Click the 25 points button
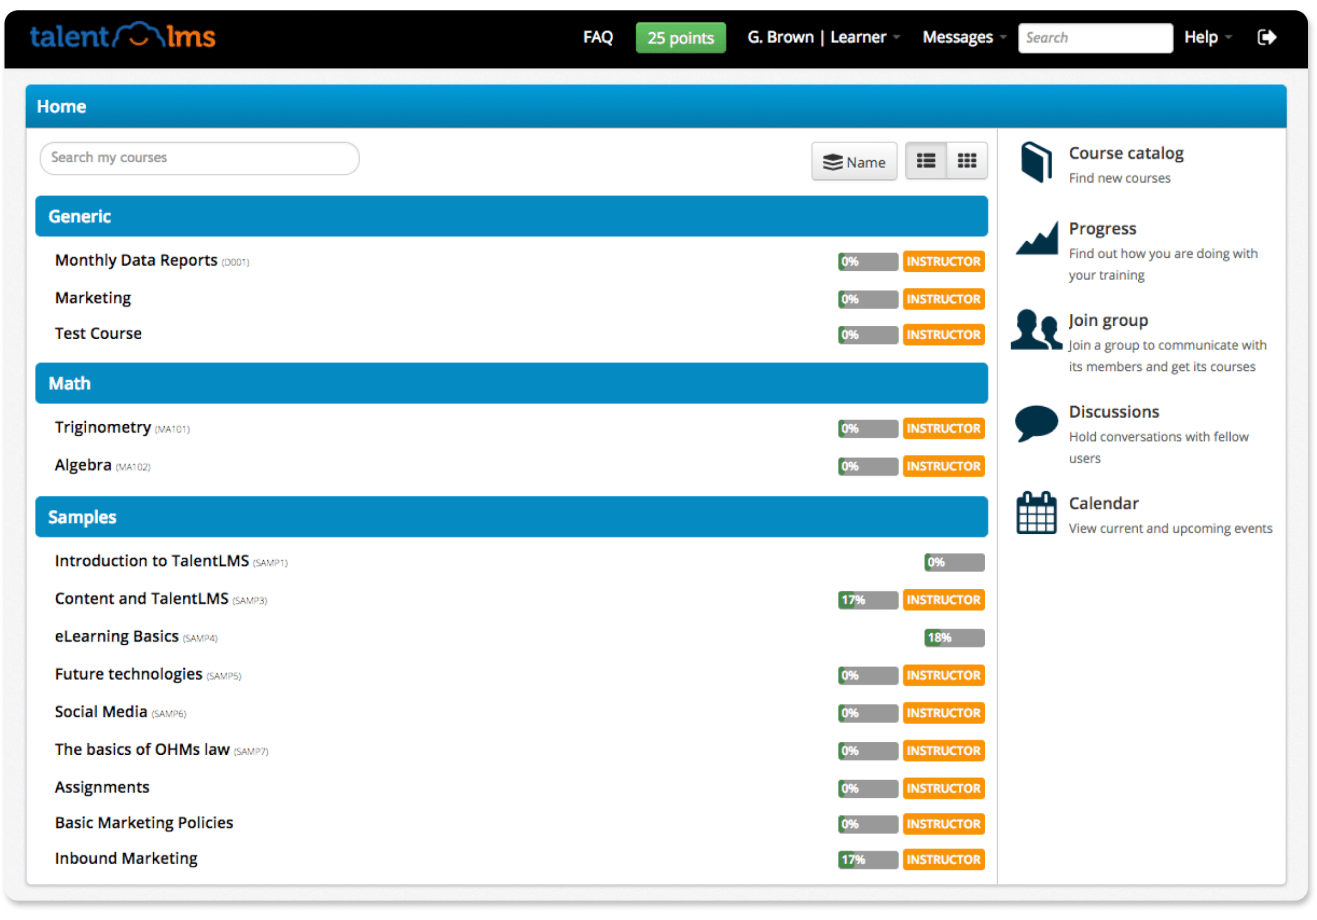The image size is (1317, 920). coord(680,38)
